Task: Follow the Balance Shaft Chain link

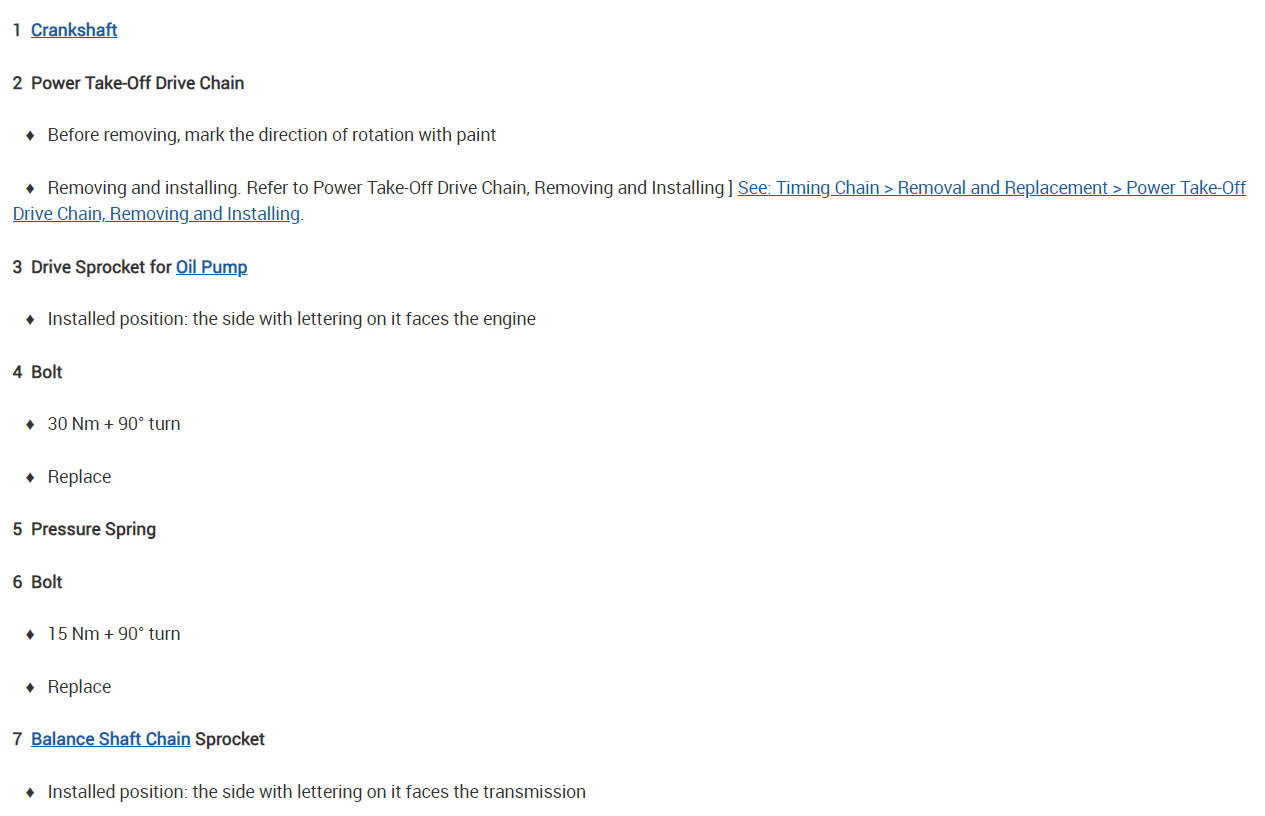Action: click(110, 739)
